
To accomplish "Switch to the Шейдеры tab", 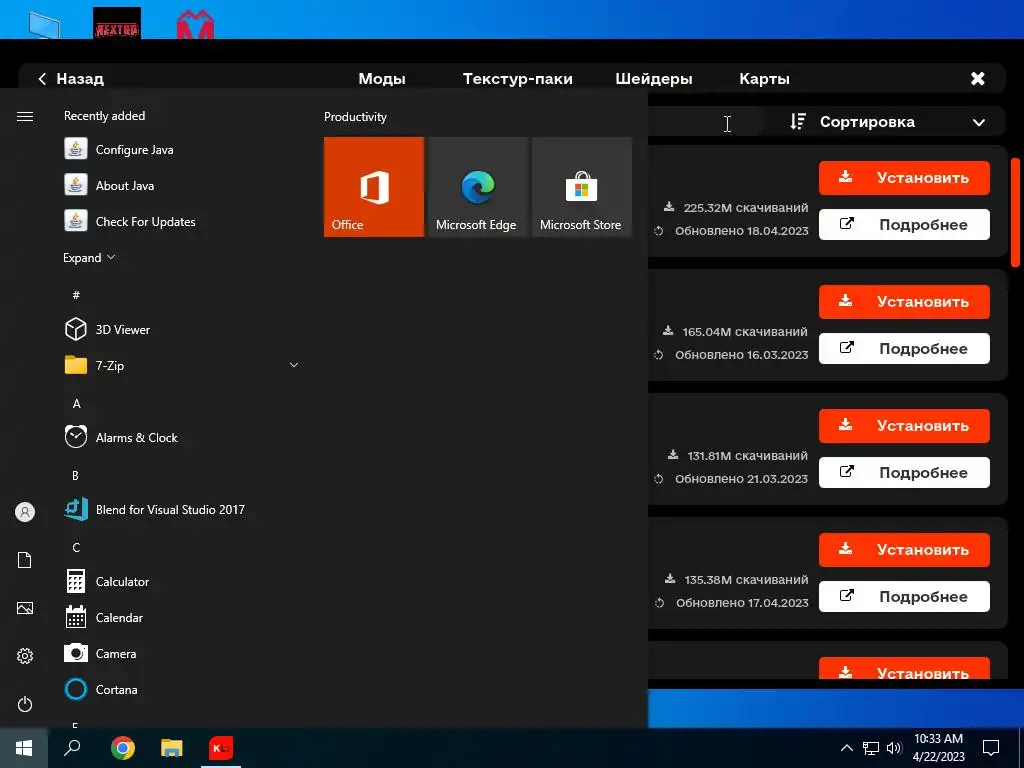I will [654, 79].
